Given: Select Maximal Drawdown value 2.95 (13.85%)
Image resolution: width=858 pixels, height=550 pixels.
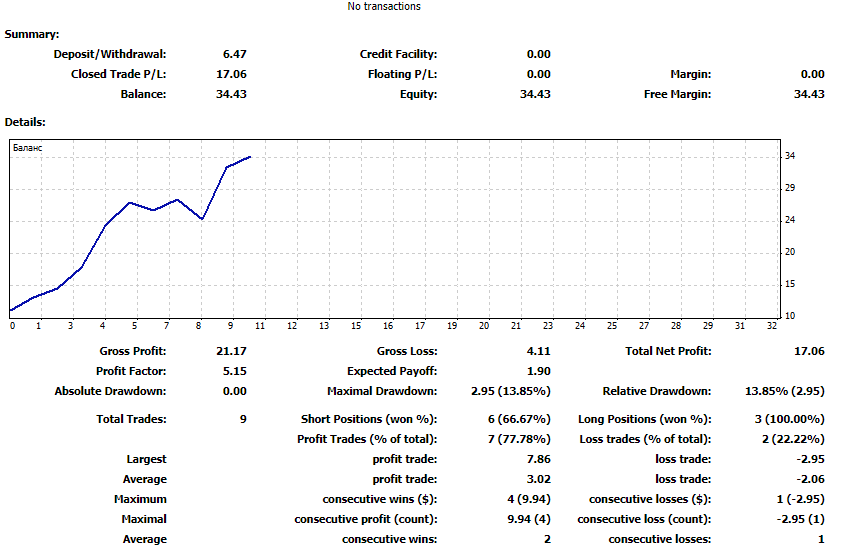Looking at the screenshot, I should point(511,391).
